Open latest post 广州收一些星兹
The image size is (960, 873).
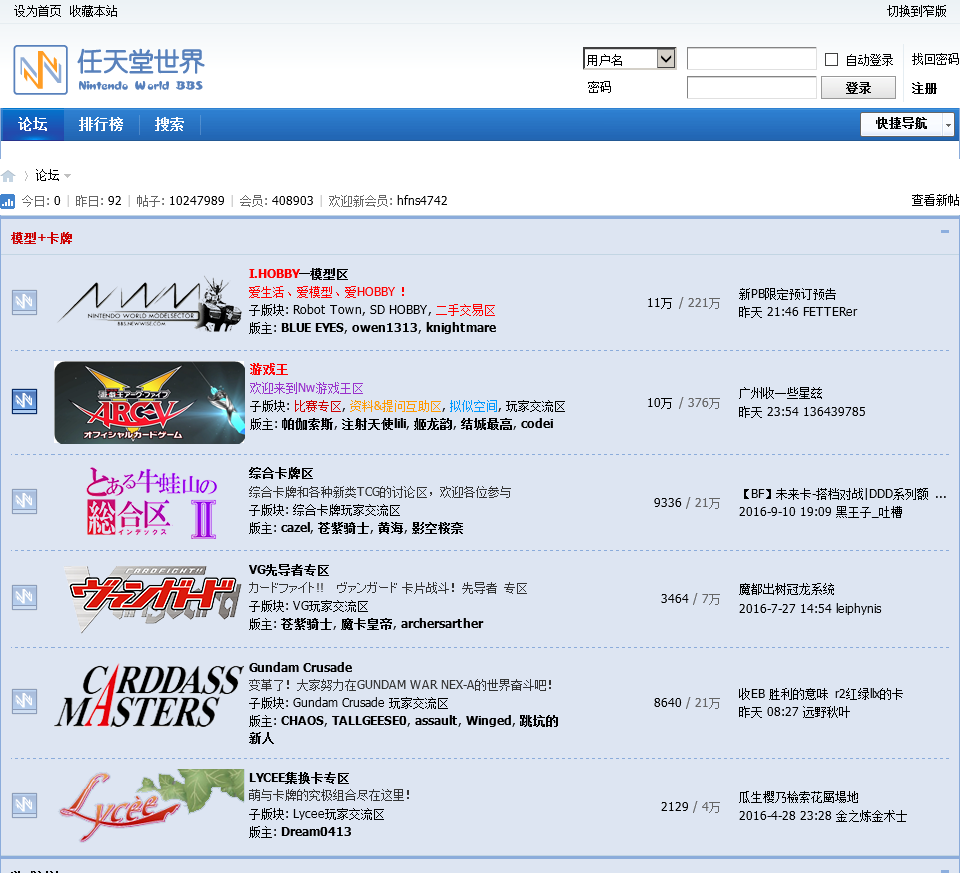[780, 393]
